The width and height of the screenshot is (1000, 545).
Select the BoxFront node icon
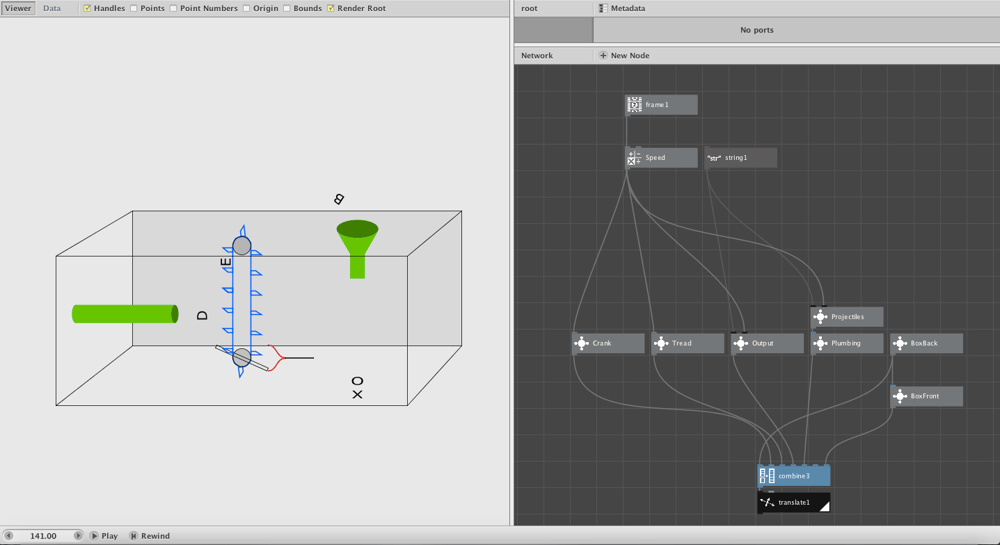[x=900, y=396]
